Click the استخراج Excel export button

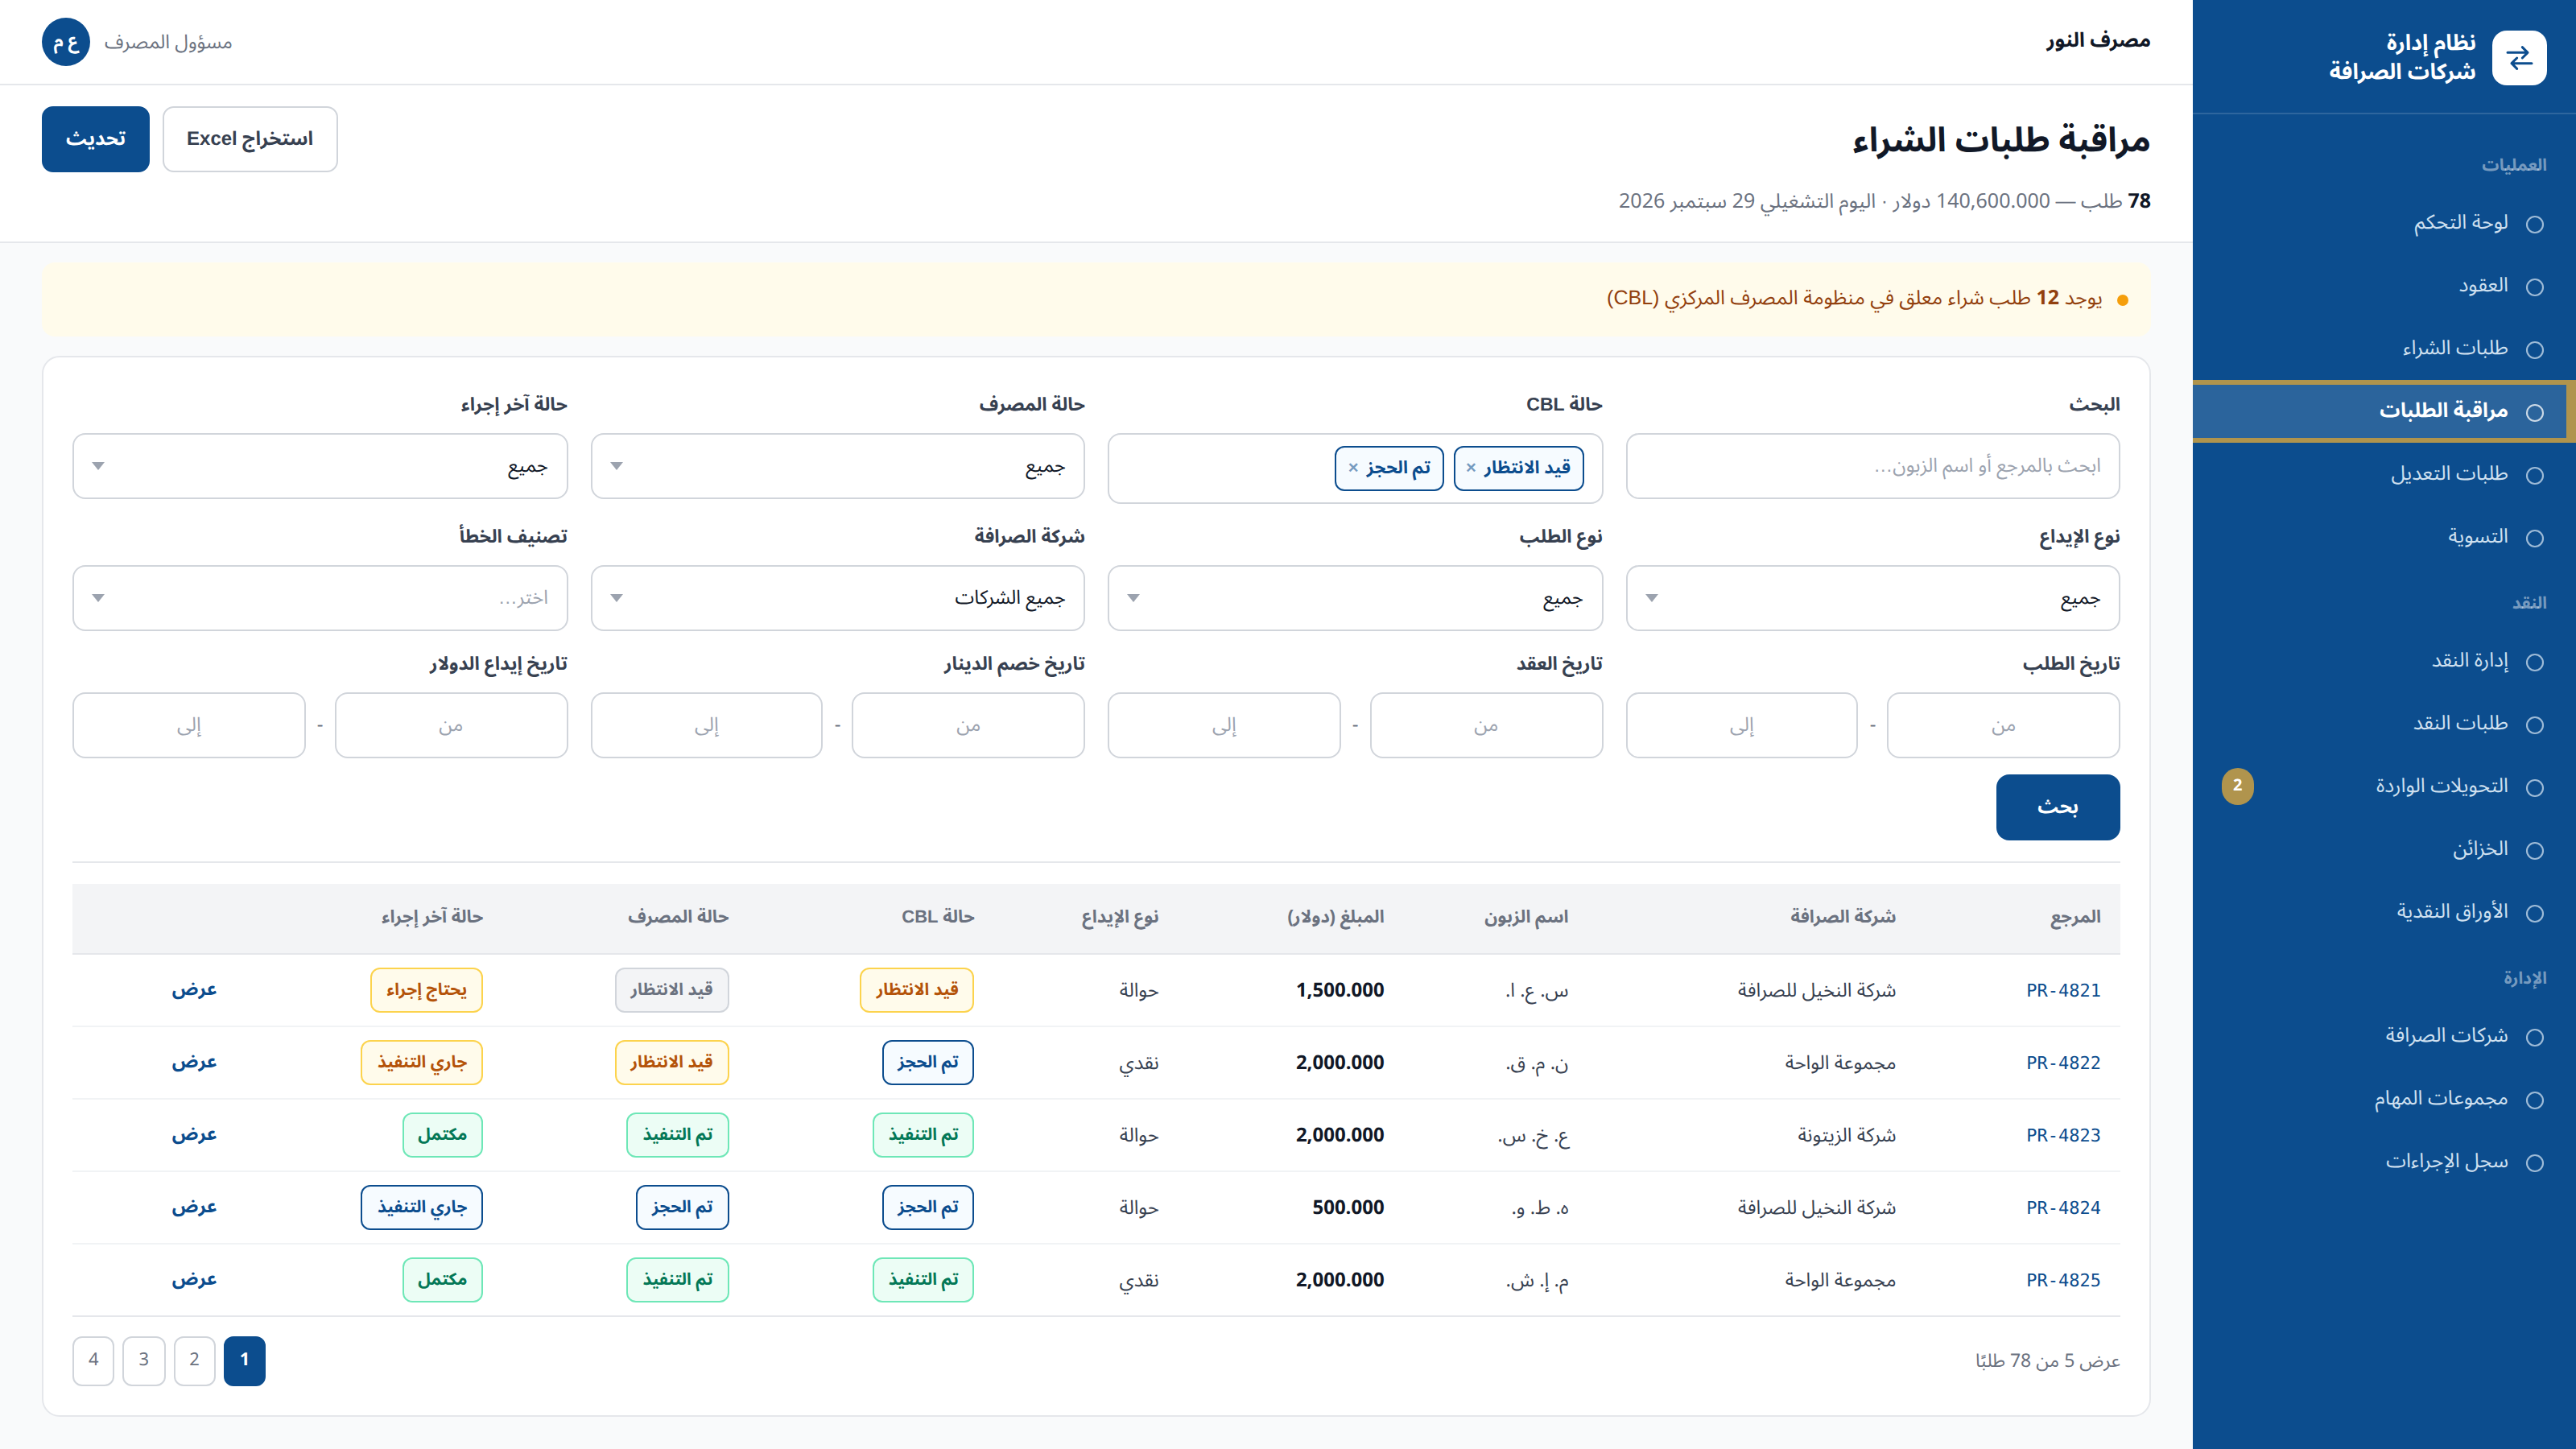point(250,139)
